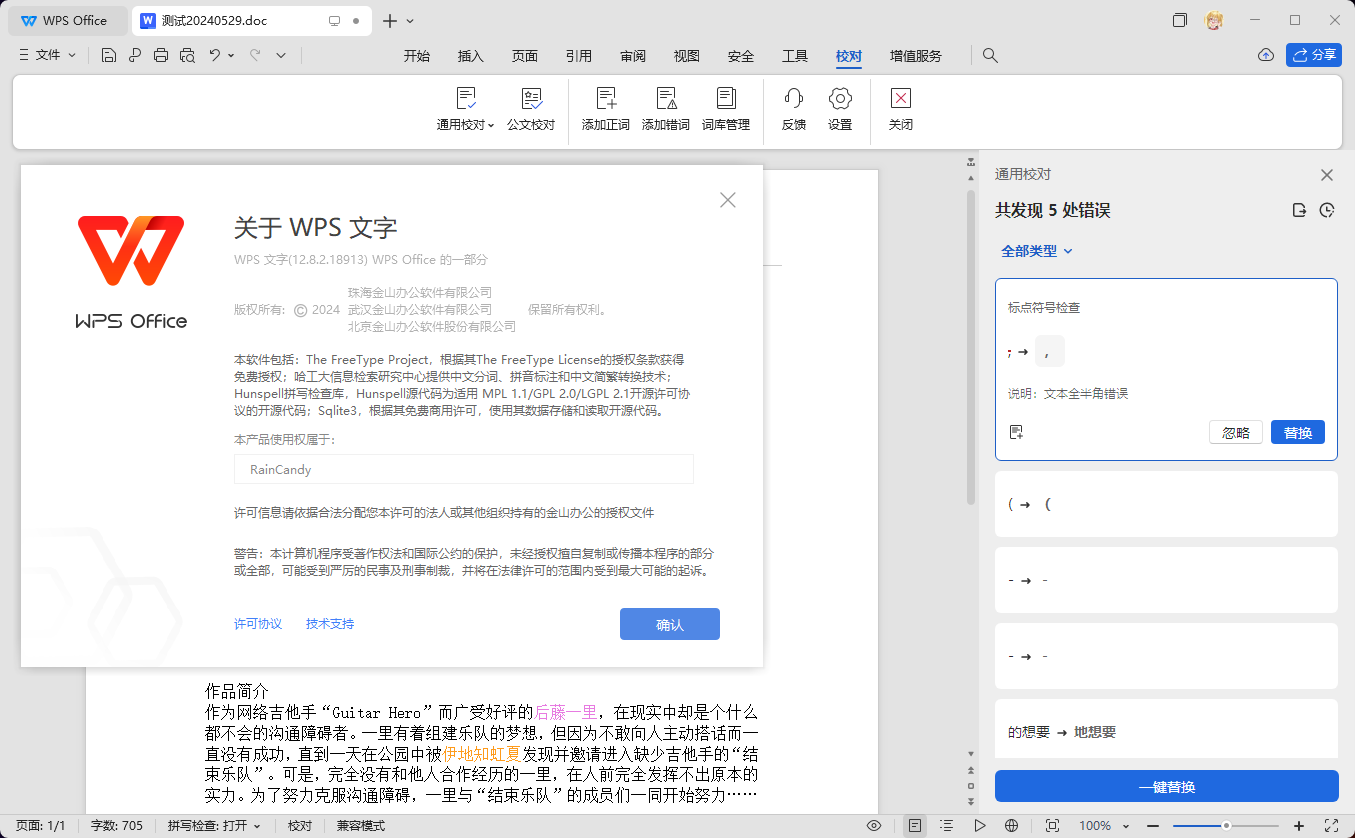Open Print Preview from the quick toolbar
Screen dimensions: 1355x838
[187, 56]
